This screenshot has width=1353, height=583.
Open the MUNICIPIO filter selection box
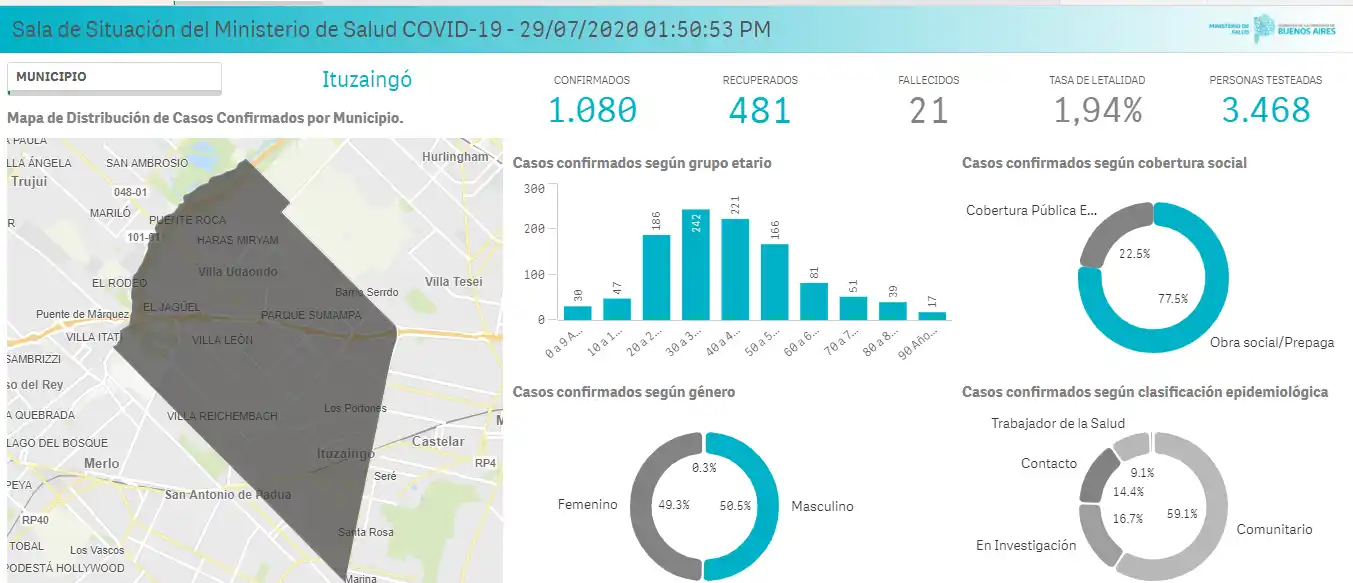point(113,76)
